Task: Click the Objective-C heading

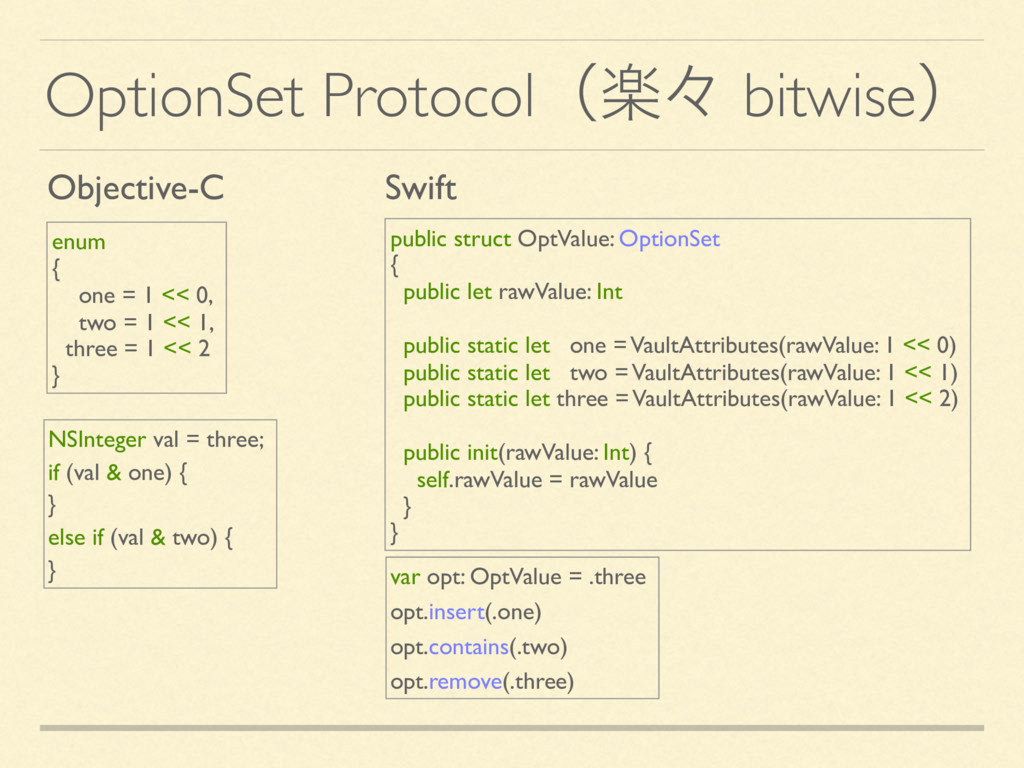Action: (x=136, y=186)
